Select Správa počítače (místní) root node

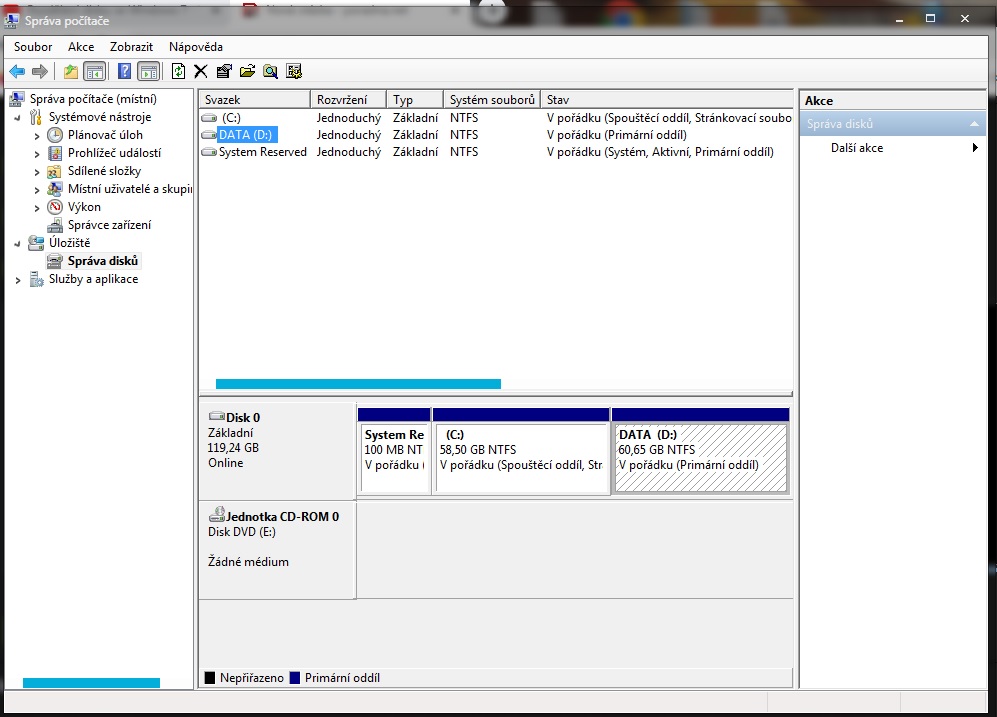[x=93, y=99]
